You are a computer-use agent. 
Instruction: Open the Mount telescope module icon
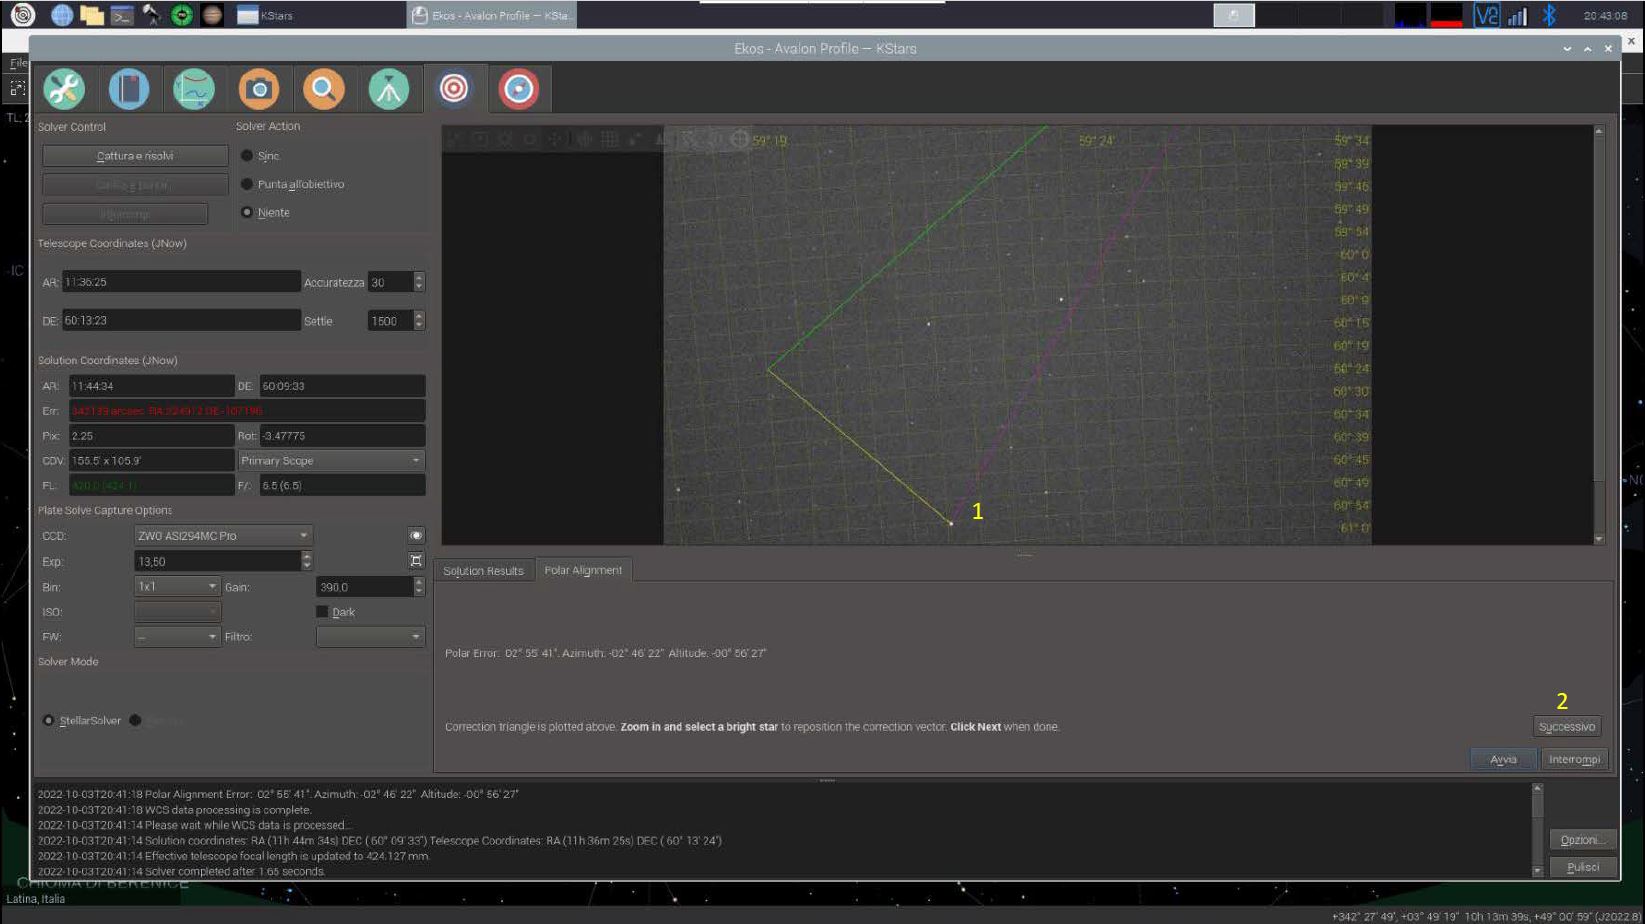coord(389,89)
